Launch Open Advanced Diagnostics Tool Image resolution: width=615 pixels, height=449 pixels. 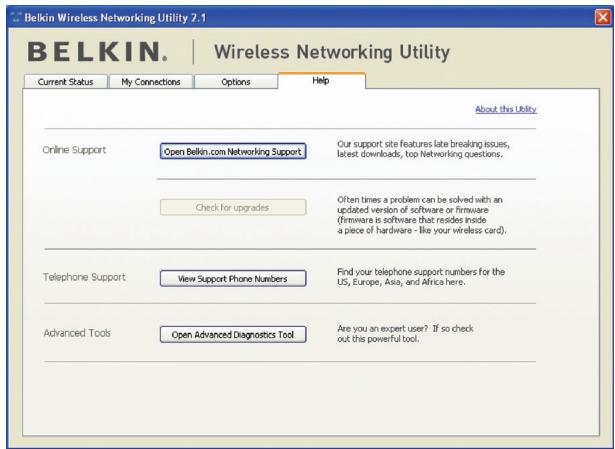233,335
